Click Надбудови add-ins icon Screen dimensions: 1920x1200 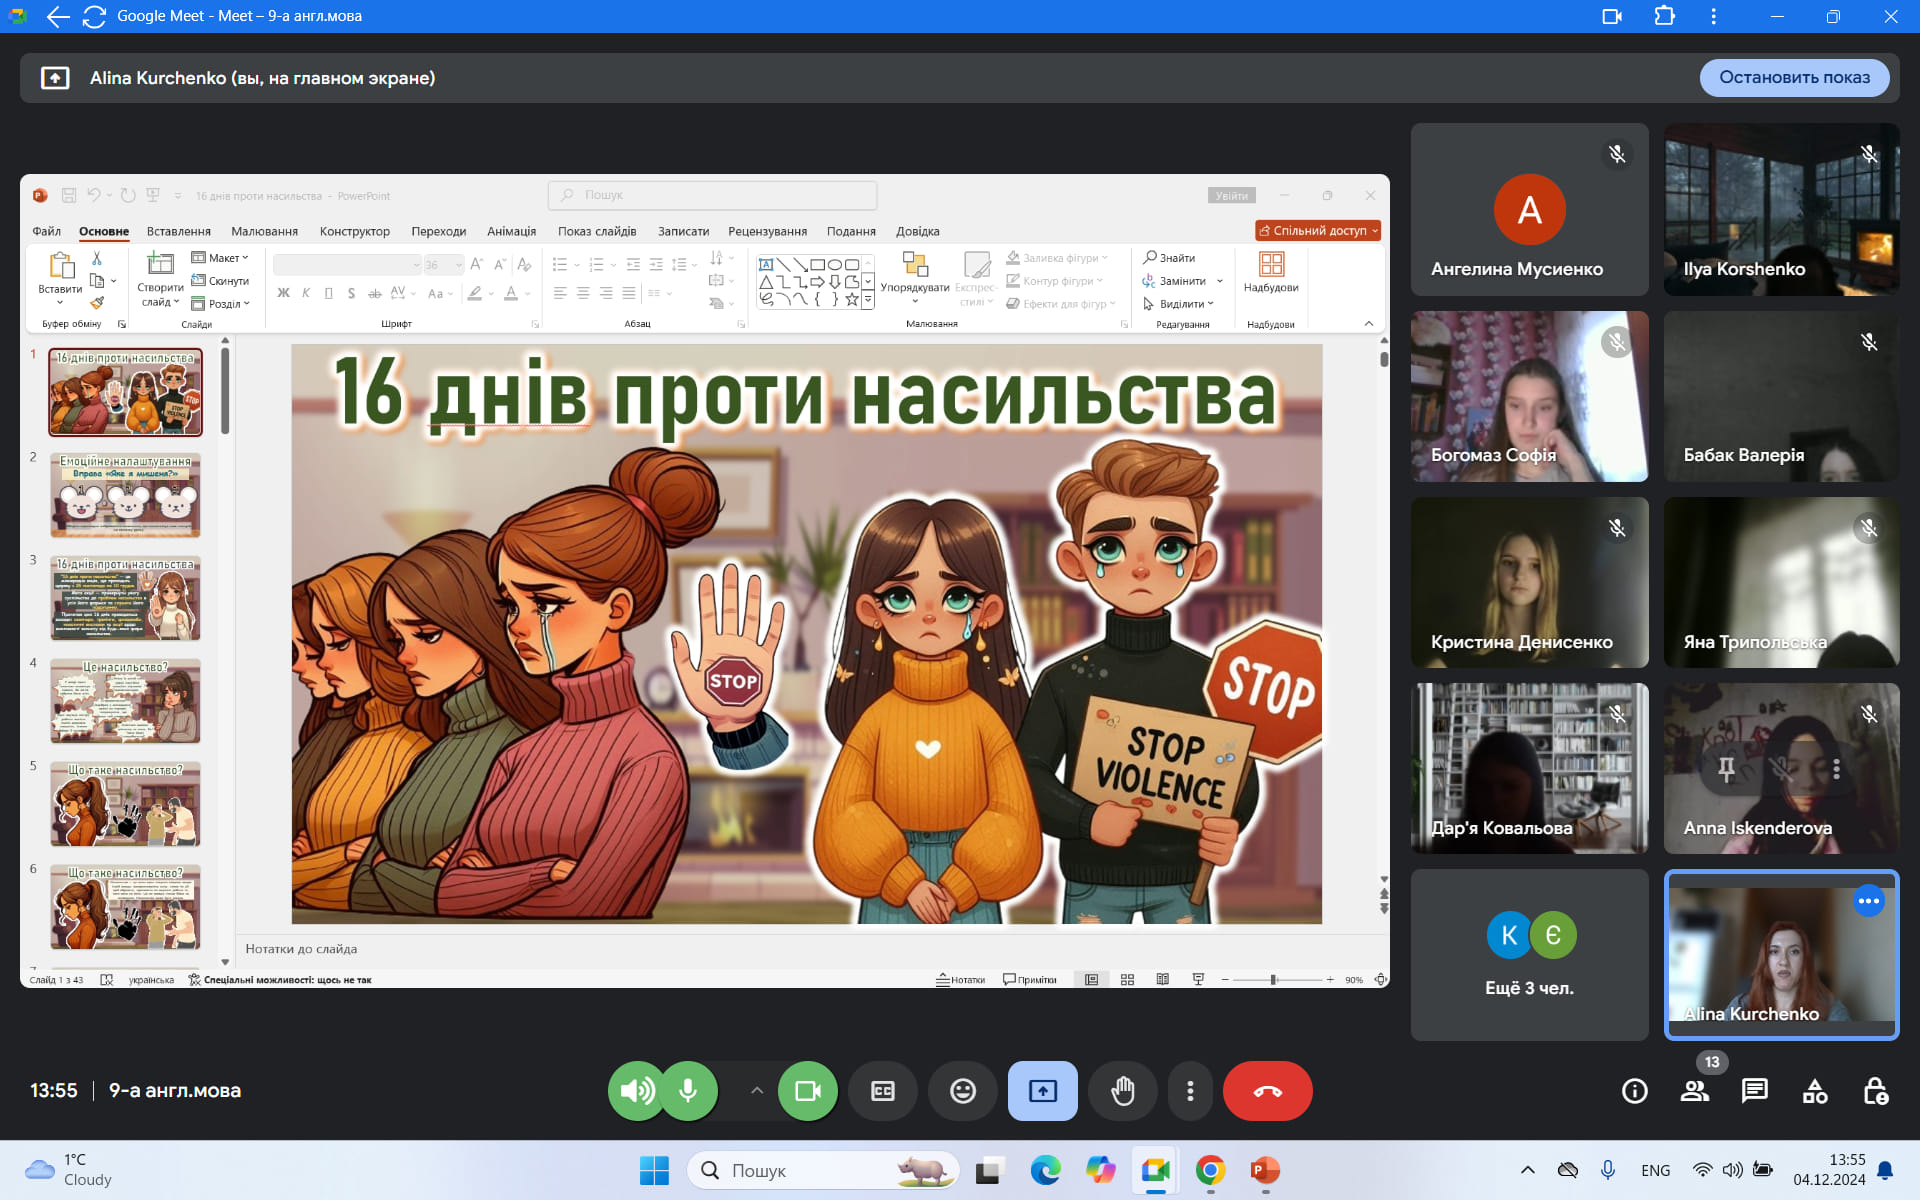1271,264
